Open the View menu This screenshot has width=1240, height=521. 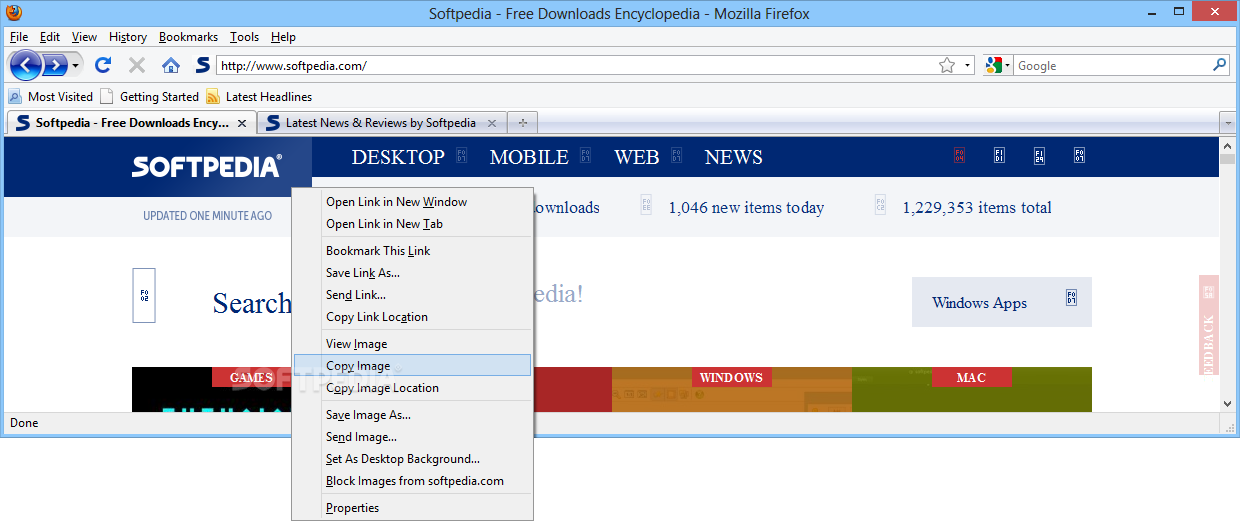pos(84,37)
